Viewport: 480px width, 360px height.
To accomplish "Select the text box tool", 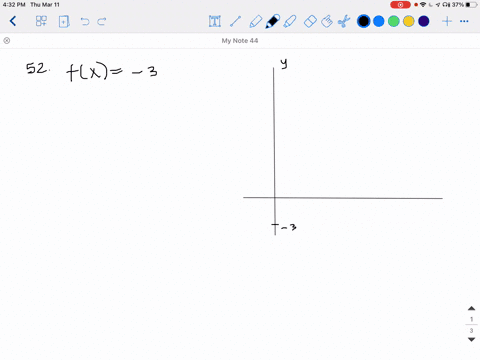I will (x=215, y=21).
